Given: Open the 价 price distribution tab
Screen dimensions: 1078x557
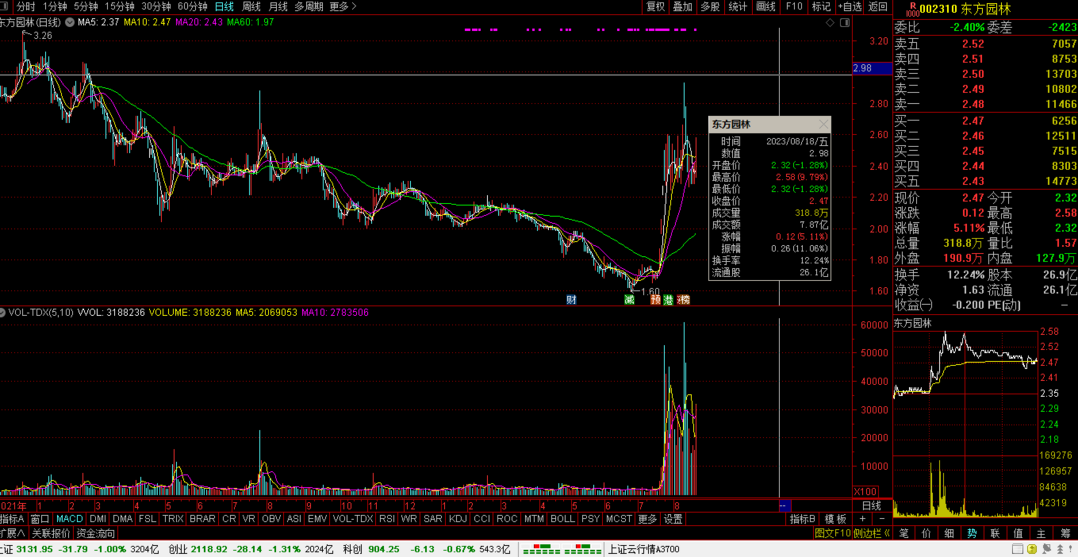Looking at the screenshot, I should (x=927, y=533).
